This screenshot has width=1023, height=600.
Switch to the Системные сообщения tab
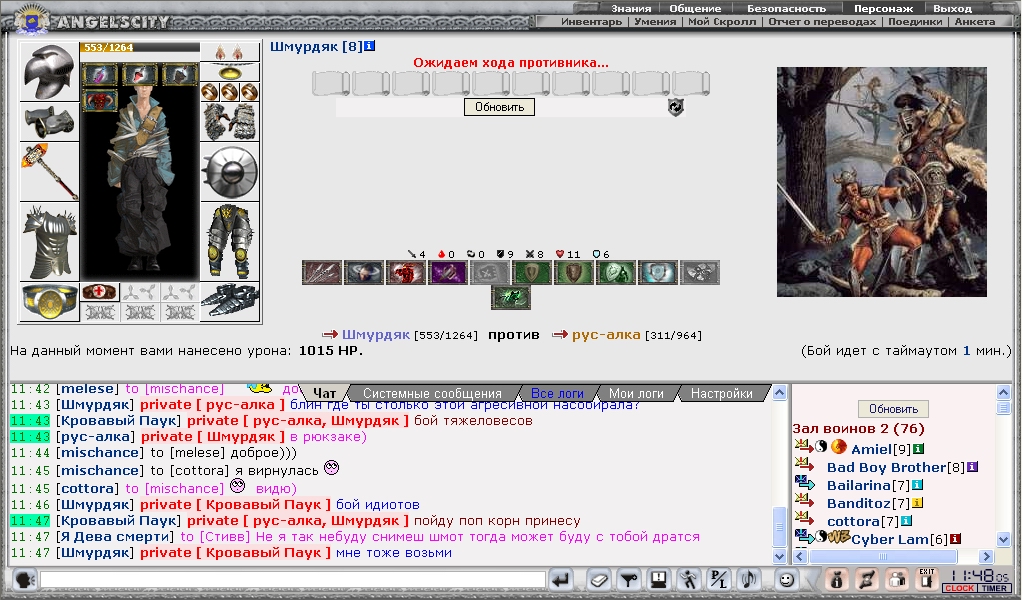[x=432, y=394]
